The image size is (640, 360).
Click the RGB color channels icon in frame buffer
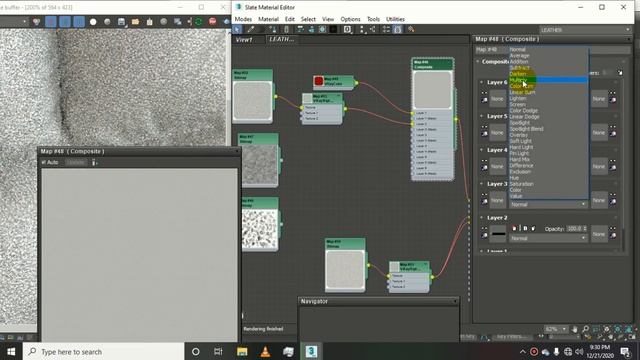point(37,22)
